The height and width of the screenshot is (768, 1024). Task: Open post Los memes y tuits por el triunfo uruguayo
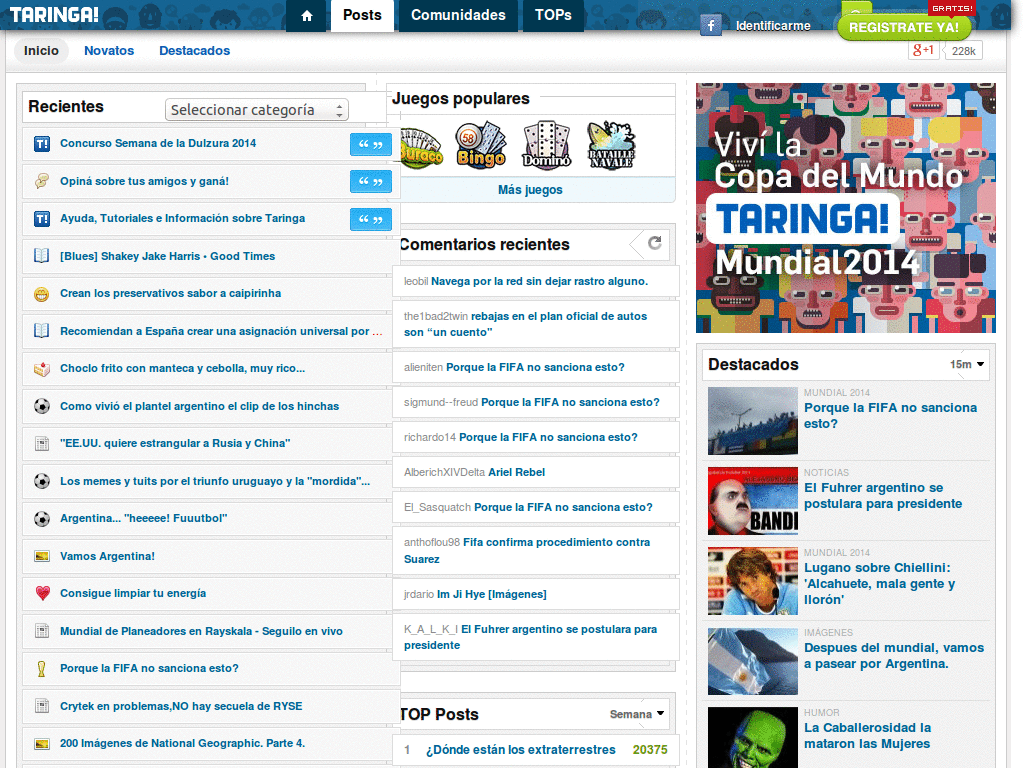tap(215, 481)
